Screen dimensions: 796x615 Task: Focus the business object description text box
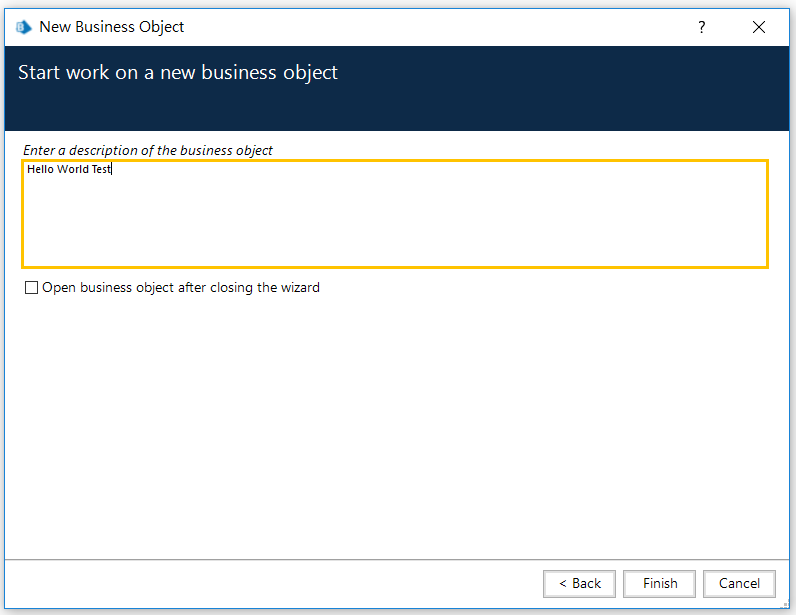click(395, 214)
